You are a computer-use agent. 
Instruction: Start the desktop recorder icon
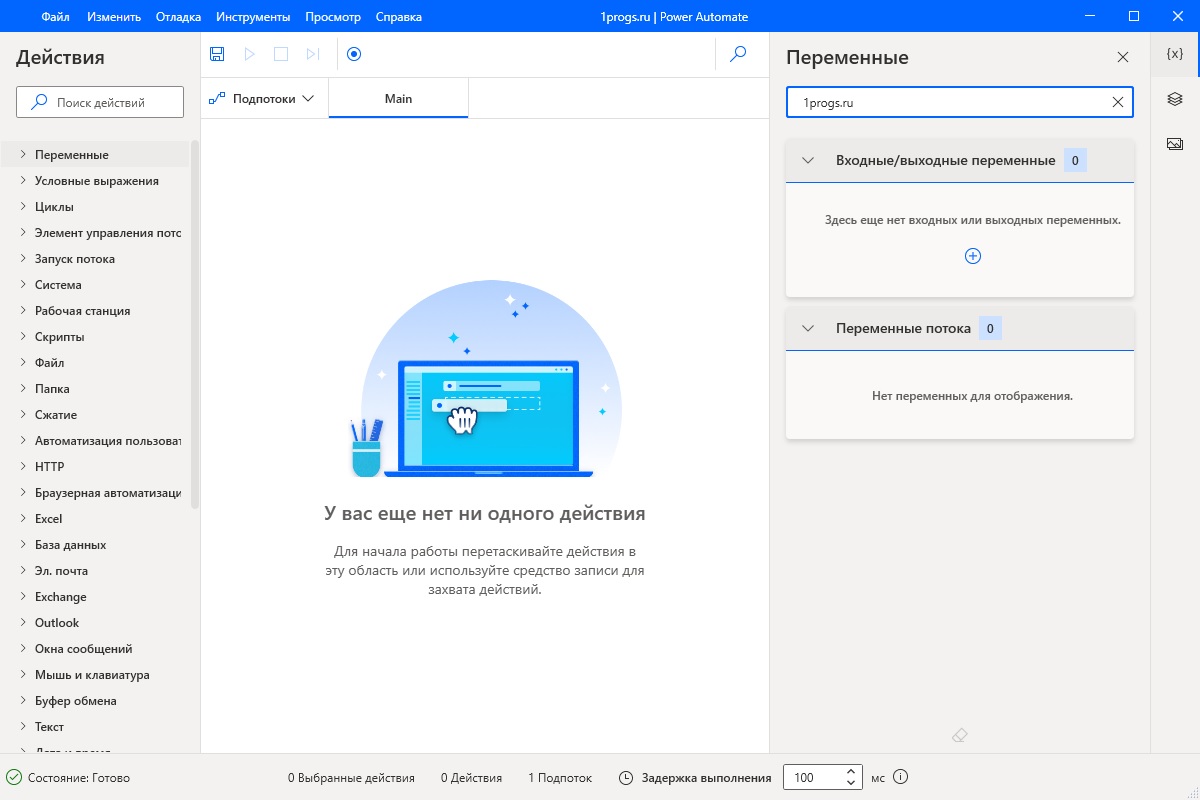click(x=353, y=54)
